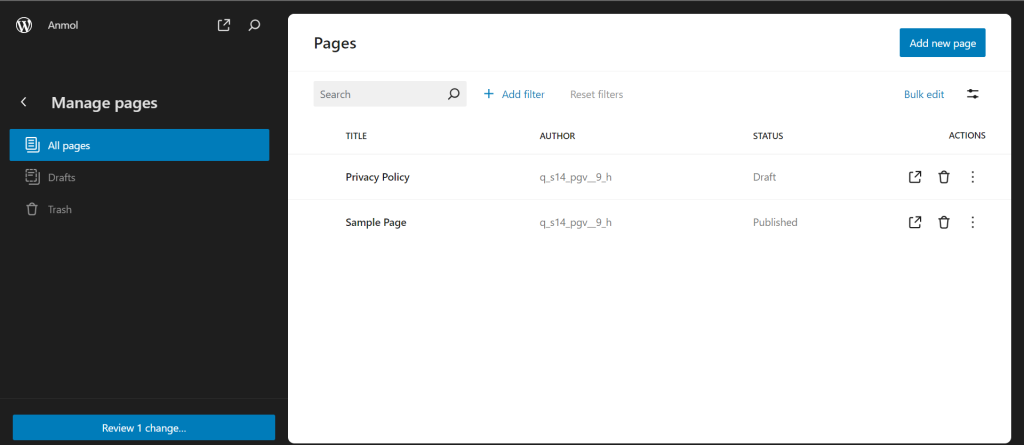Click the Add new page button
The width and height of the screenshot is (1024, 445).
tap(942, 43)
